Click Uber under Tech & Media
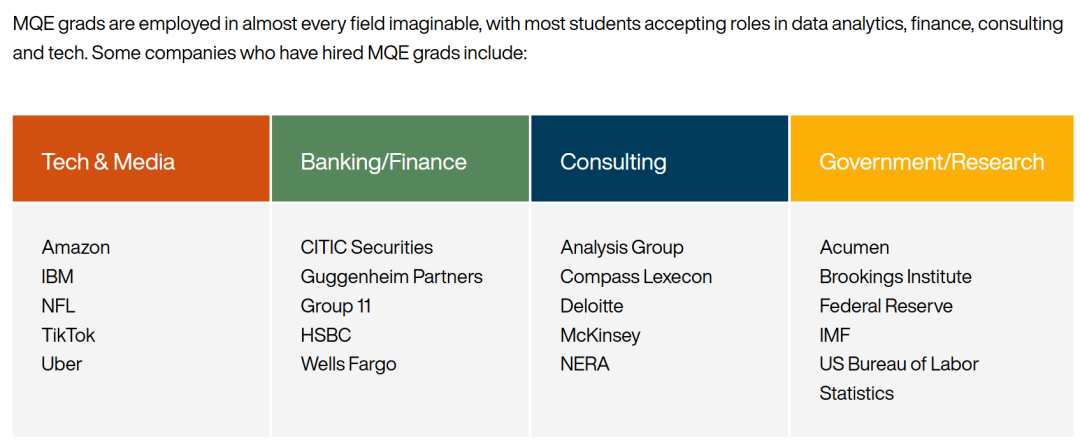 point(62,364)
